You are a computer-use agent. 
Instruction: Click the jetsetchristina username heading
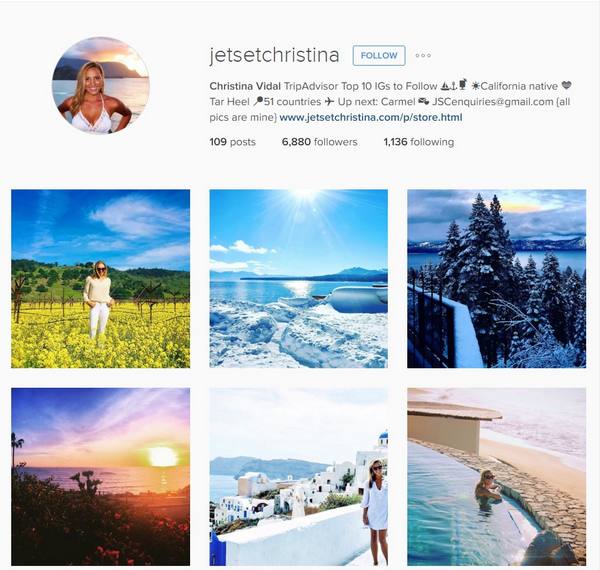(x=274, y=55)
